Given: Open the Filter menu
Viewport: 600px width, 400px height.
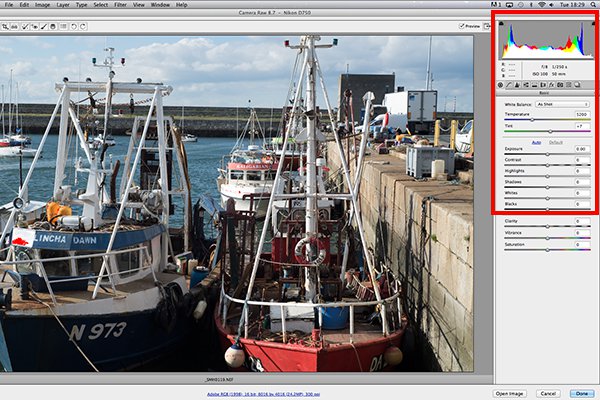Looking at the screenshot, I should point(121,4).
